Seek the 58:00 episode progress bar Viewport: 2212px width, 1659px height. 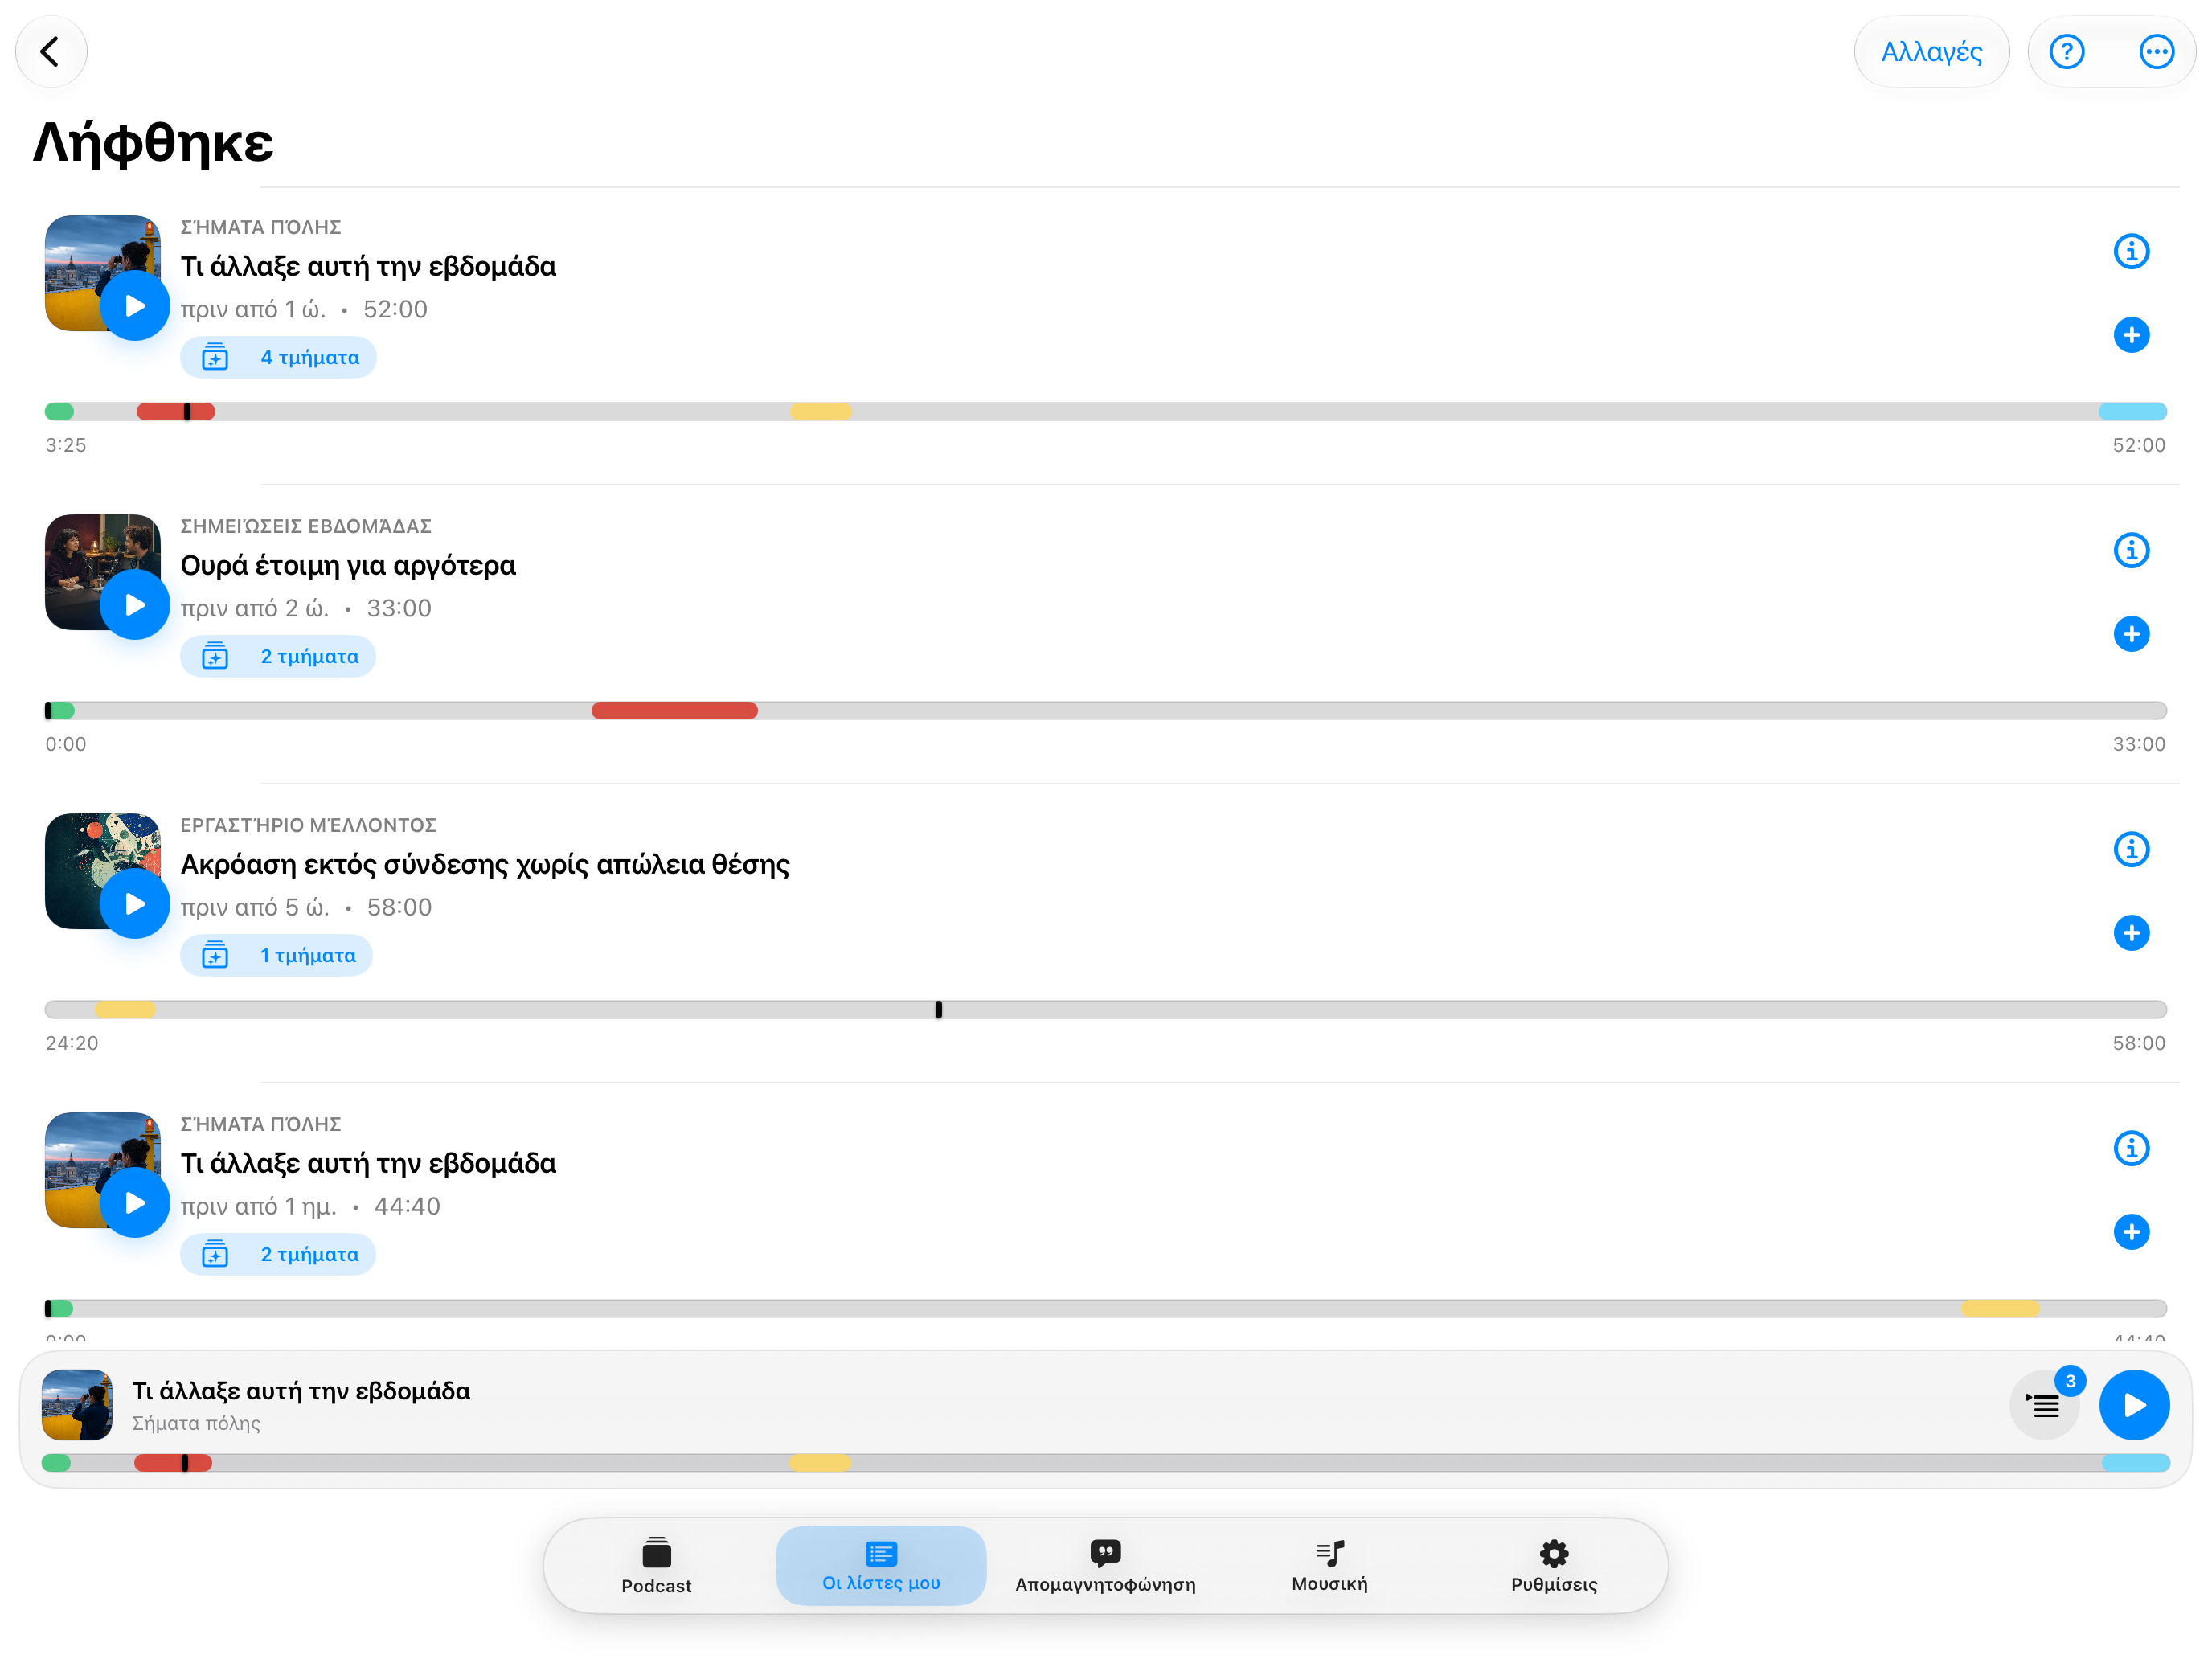[x=1106, y=1010]
